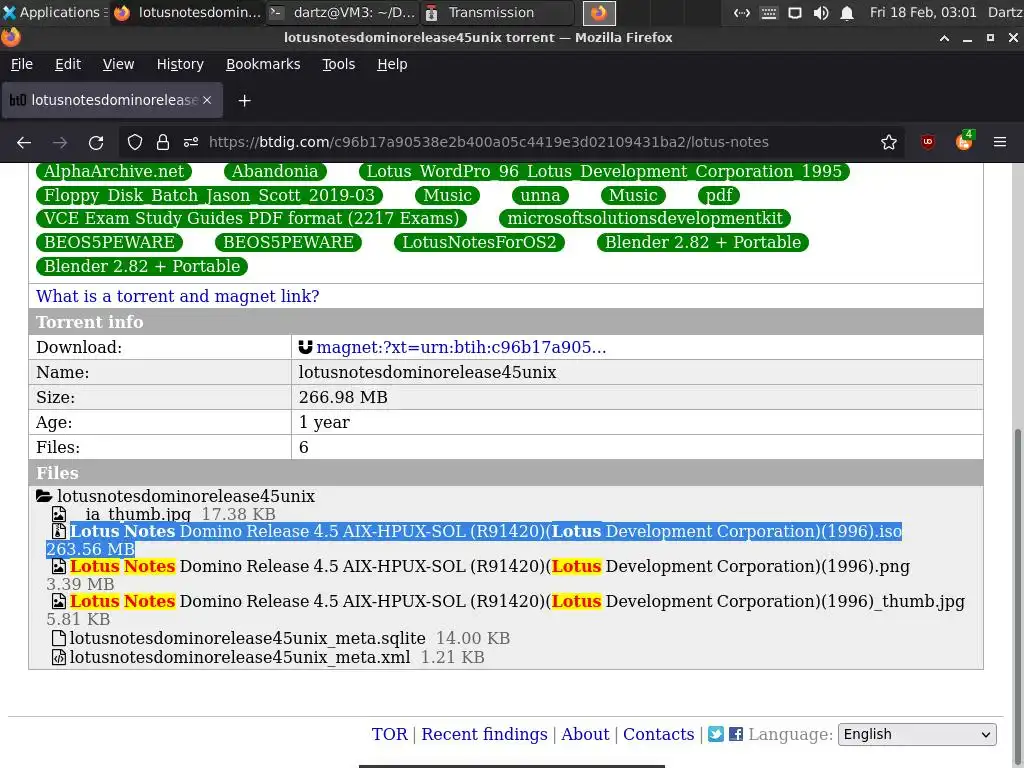Open a new browser tab
This screenshot has width=1024, height=768.
[244, 101]
